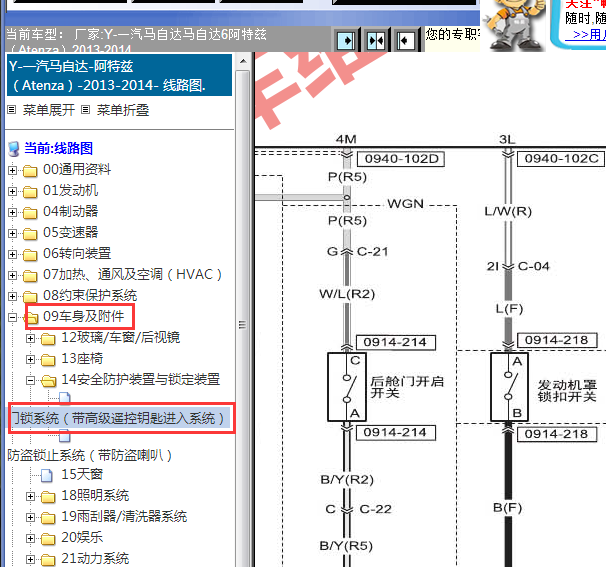Viewport: 606px width, 567px height.
Task: Click the collapse-left panel arrow button
Action: coord(405,40)
